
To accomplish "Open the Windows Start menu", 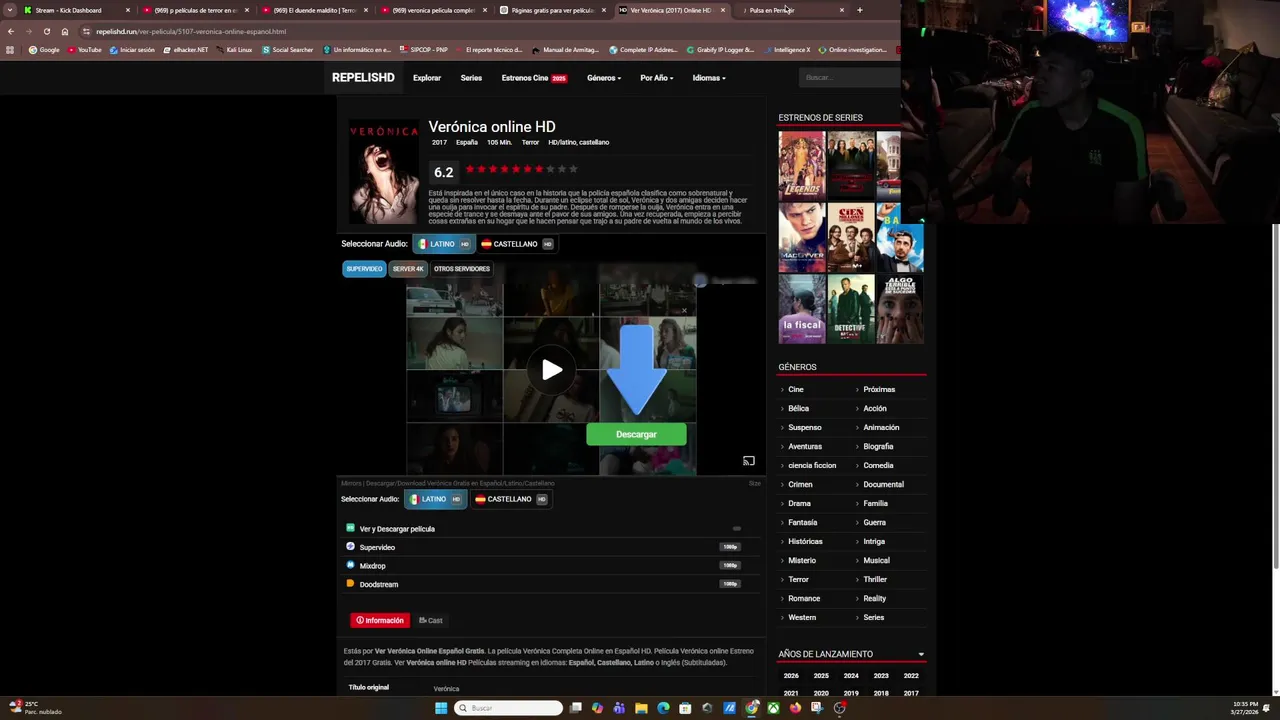I will coord(441,708).
